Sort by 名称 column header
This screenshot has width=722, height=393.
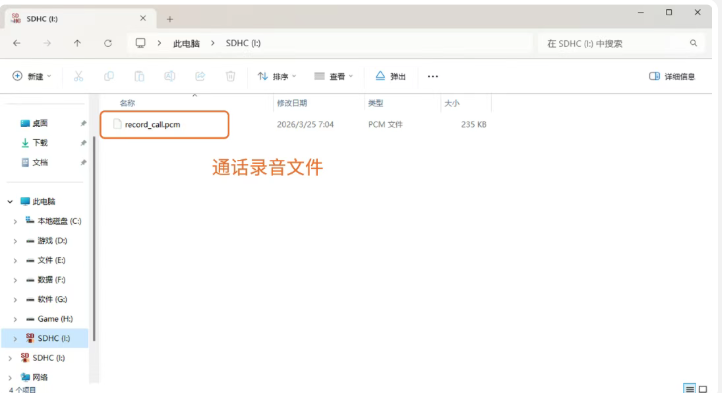(128, 103)
